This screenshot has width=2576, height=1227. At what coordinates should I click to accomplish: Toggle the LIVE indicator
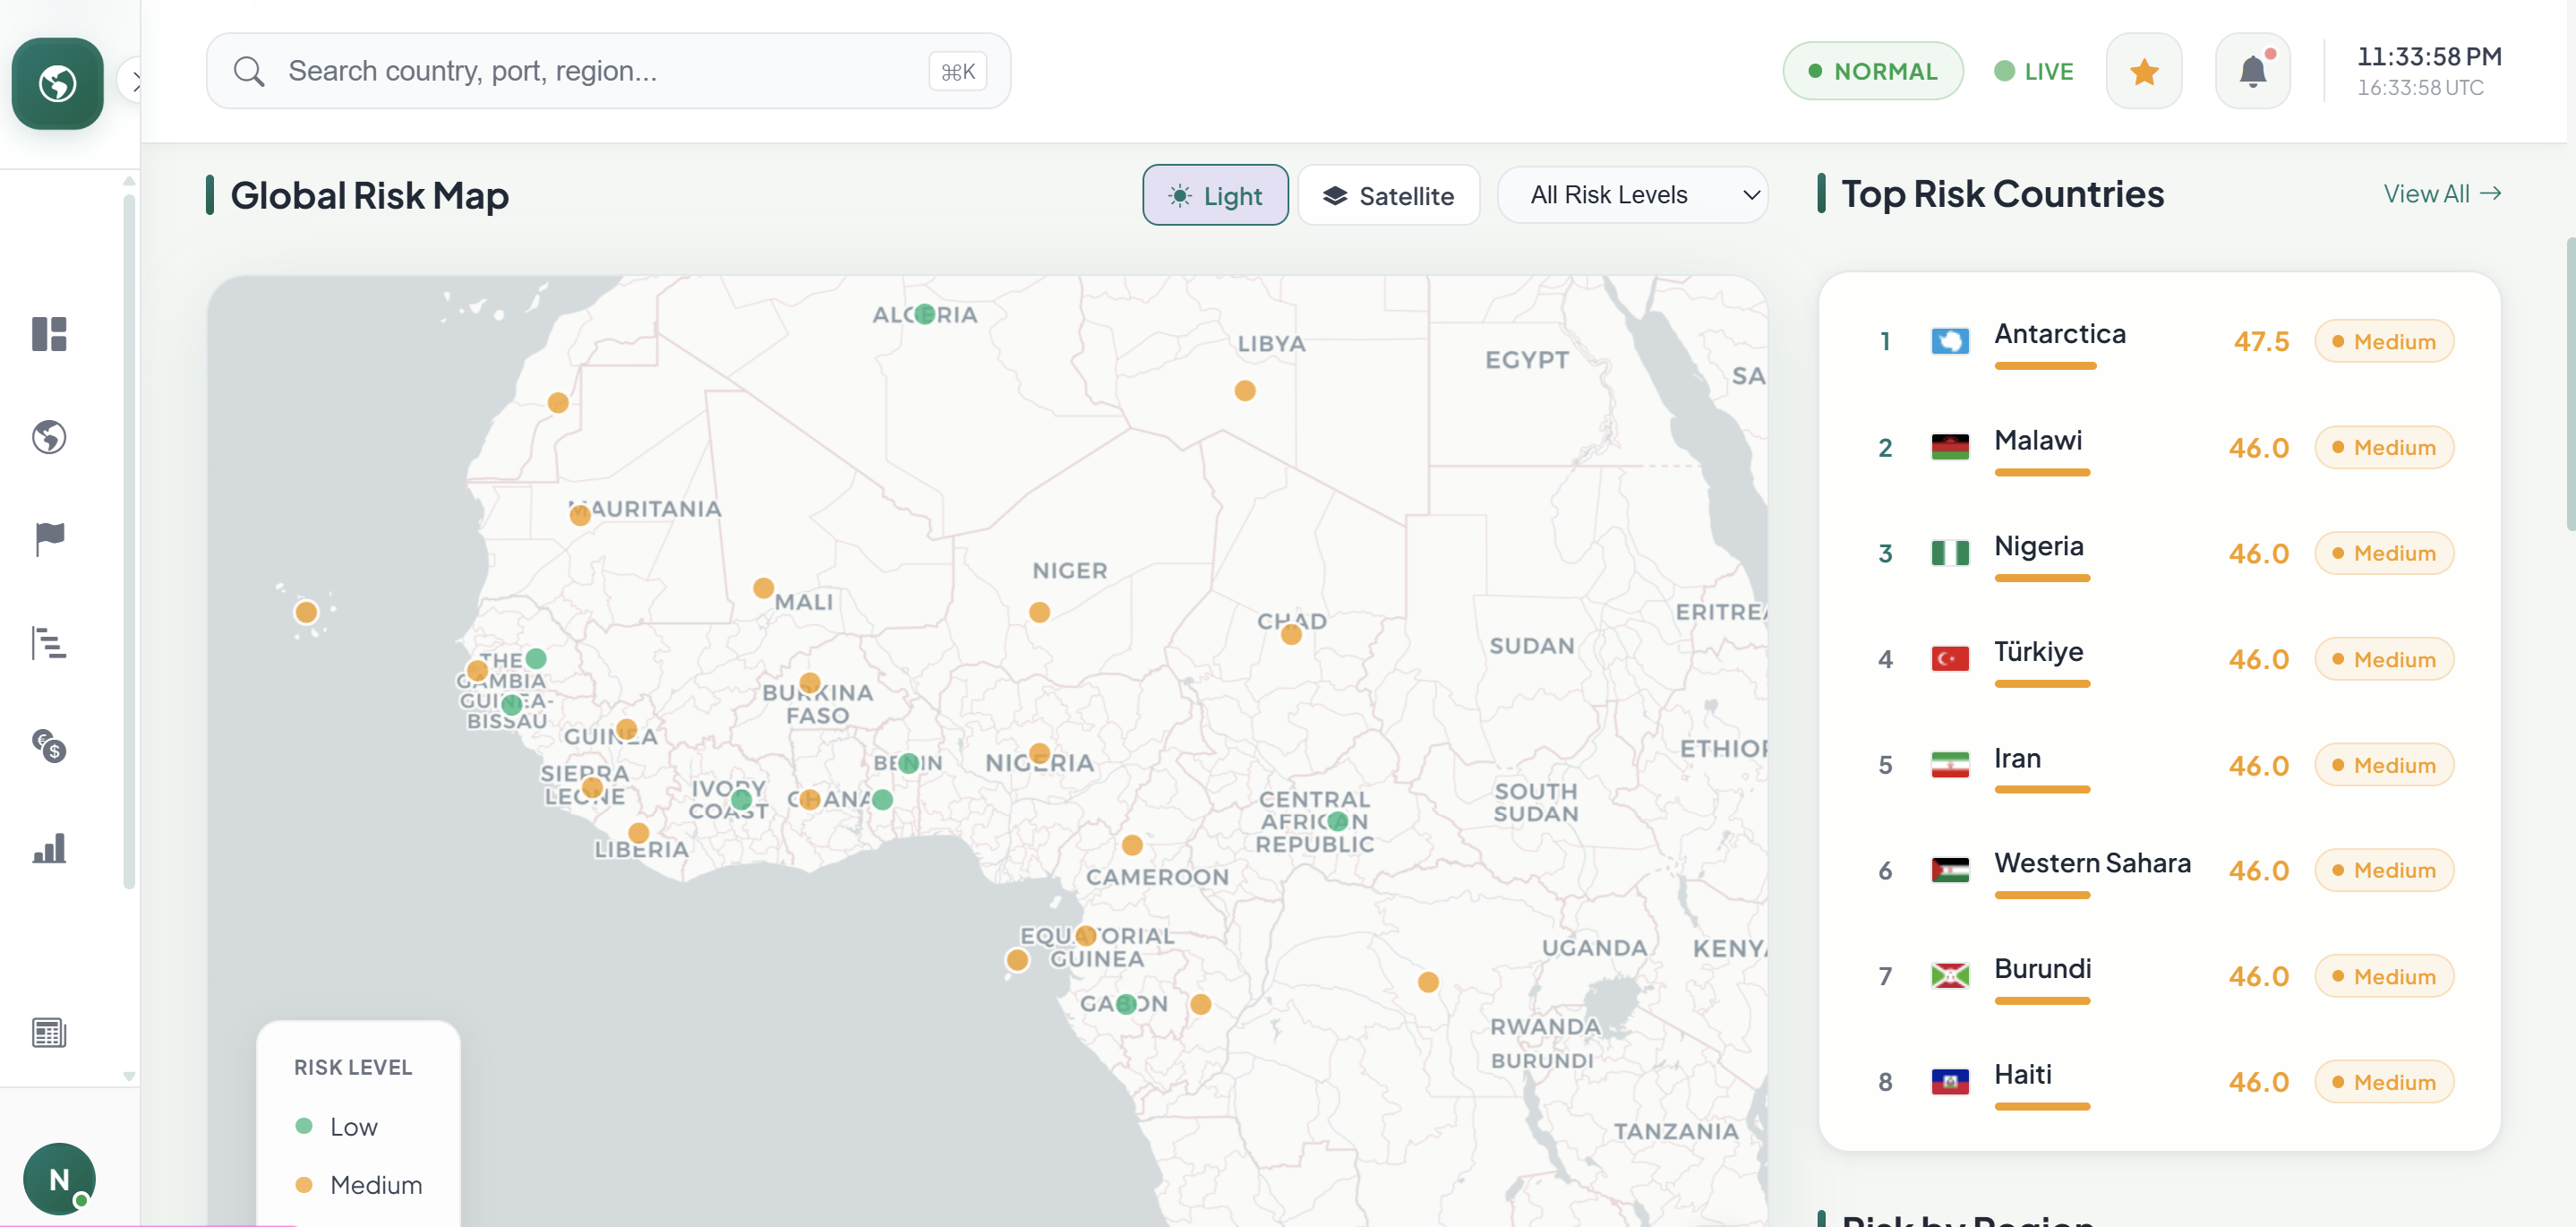(2034, 71)
